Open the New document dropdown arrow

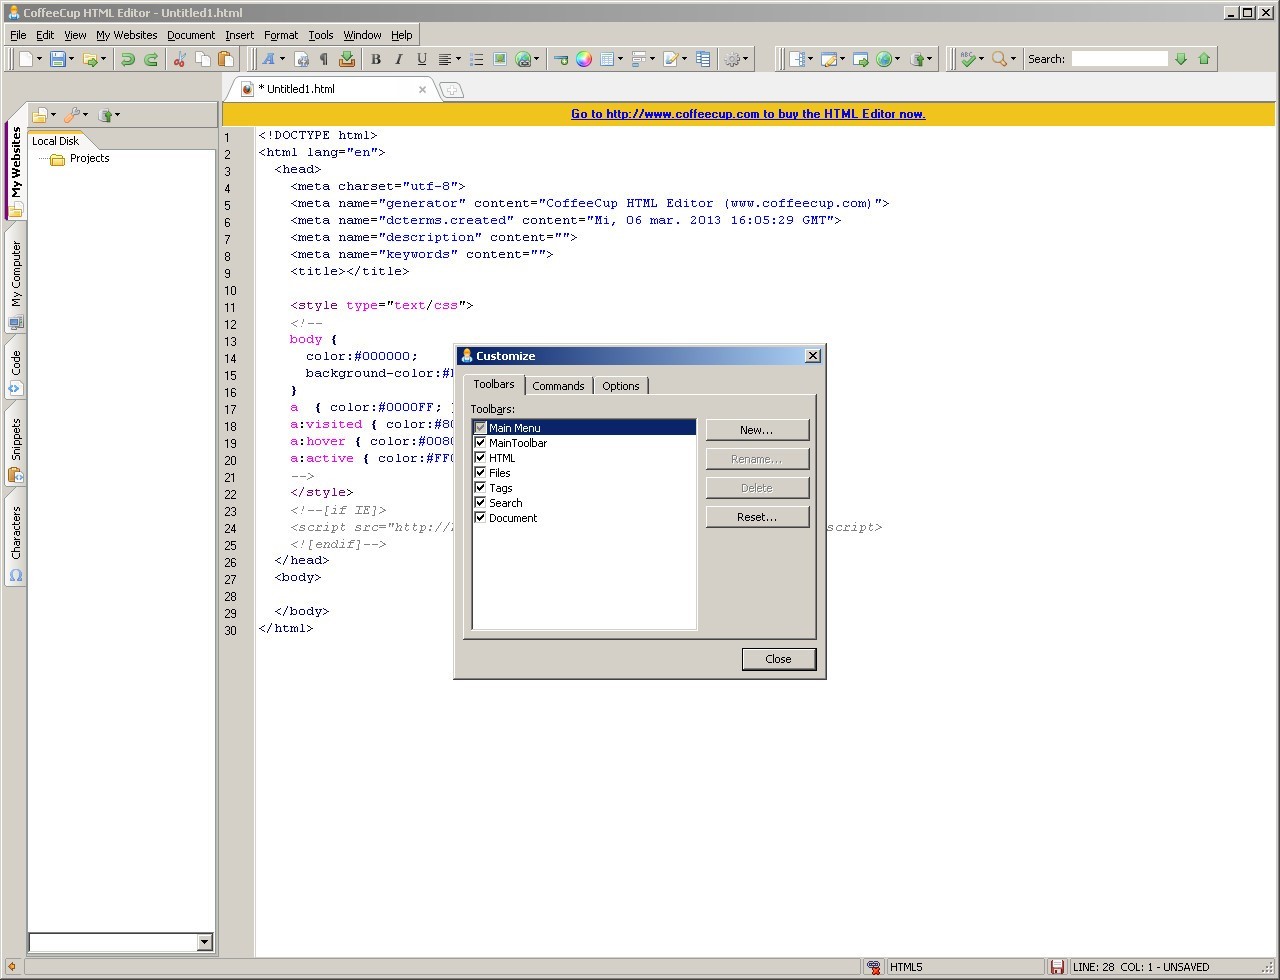[x=40, y=59]
